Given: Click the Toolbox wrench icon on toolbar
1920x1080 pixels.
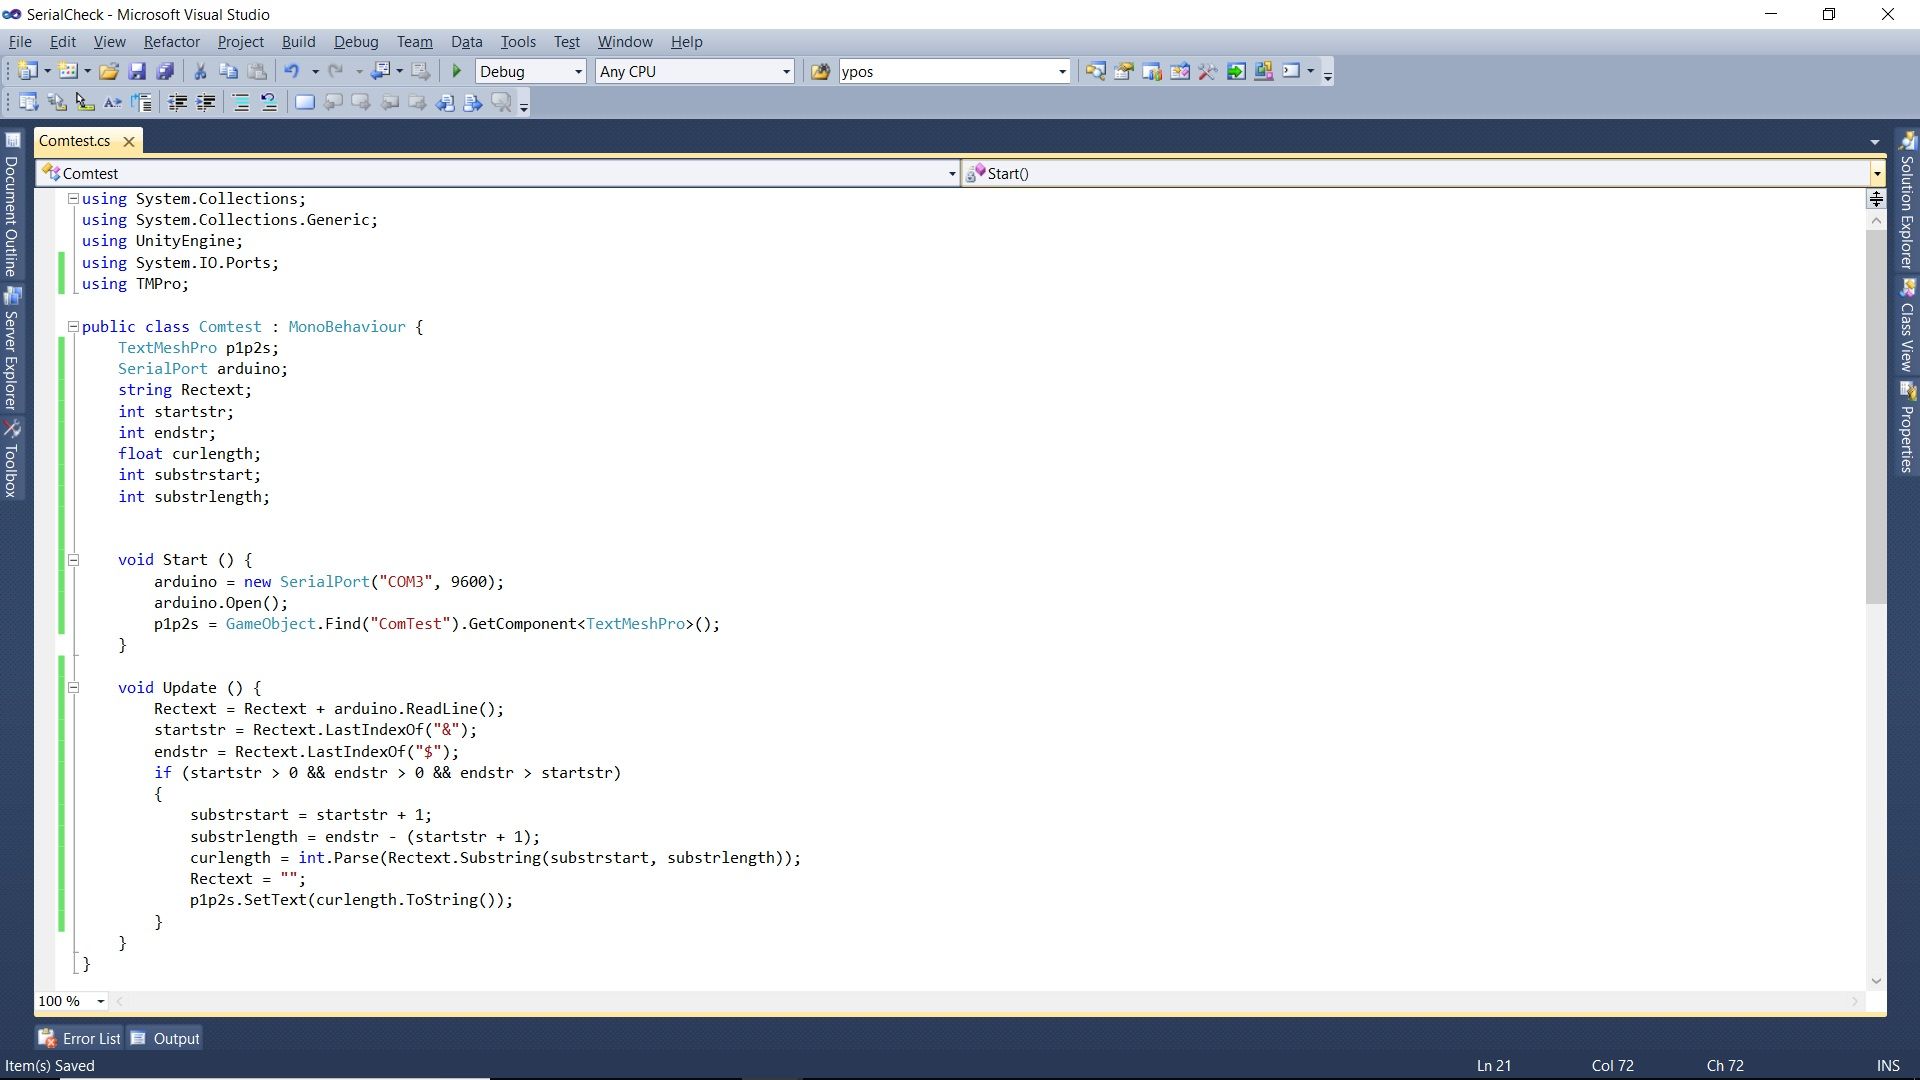Looking at the screenshot, I should pos(1208,71).
